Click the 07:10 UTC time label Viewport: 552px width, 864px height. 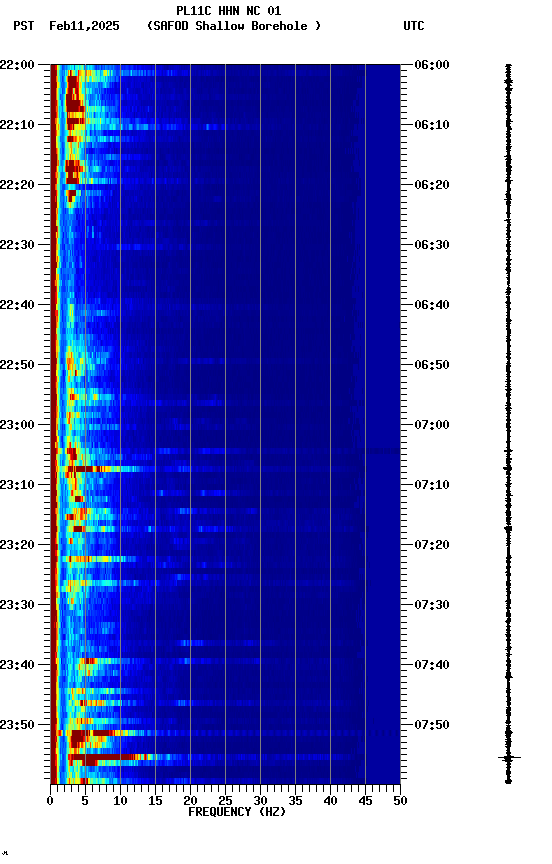point(432,485)
